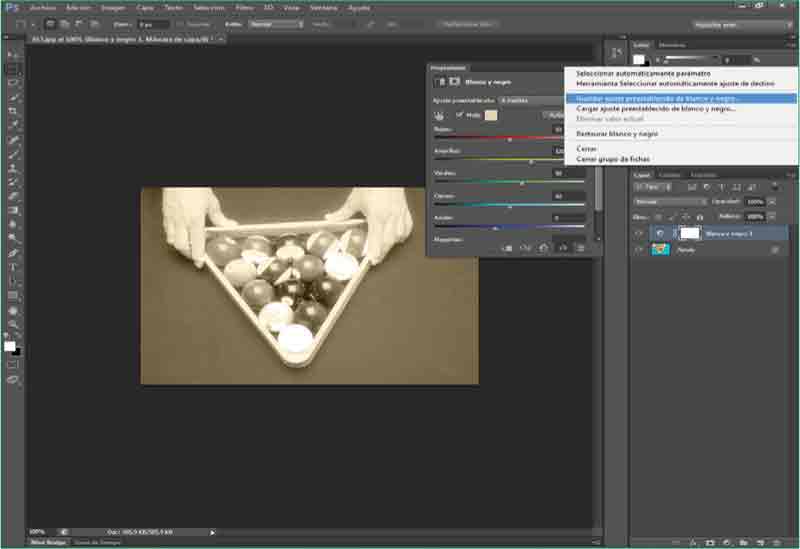Select the Horizontal Type tool
The image size is (800, 549).
pyautogui.click(x=13, y=267)
